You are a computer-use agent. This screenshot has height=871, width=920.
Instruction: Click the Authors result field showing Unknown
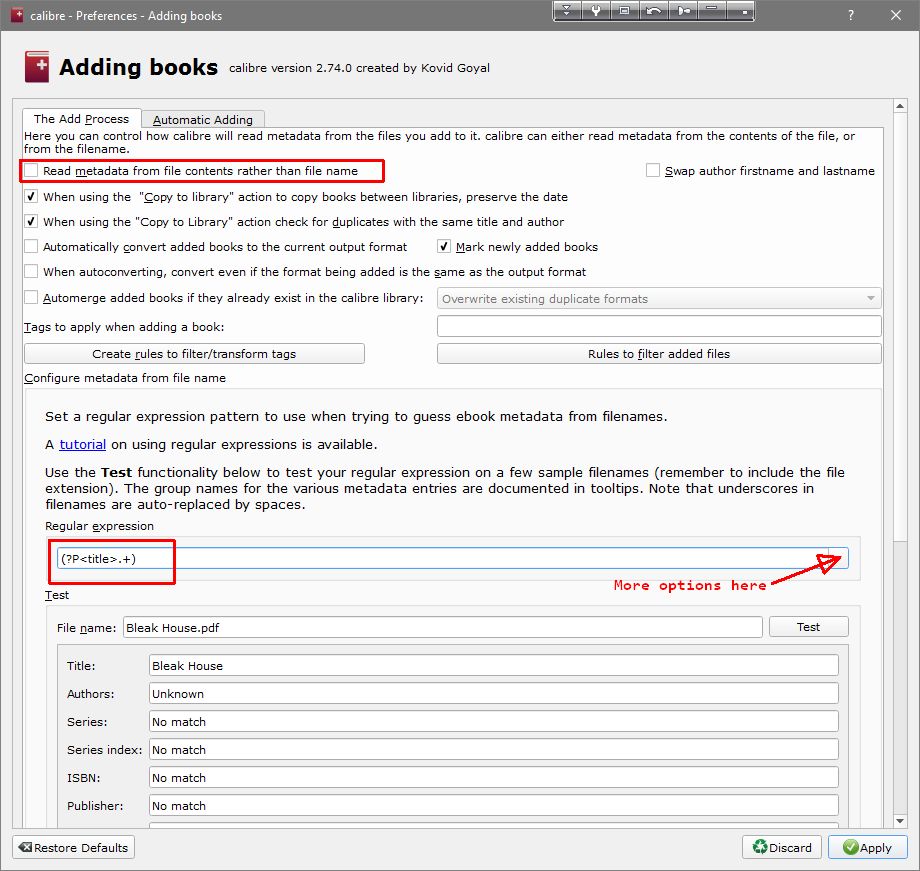pos(493,694)
